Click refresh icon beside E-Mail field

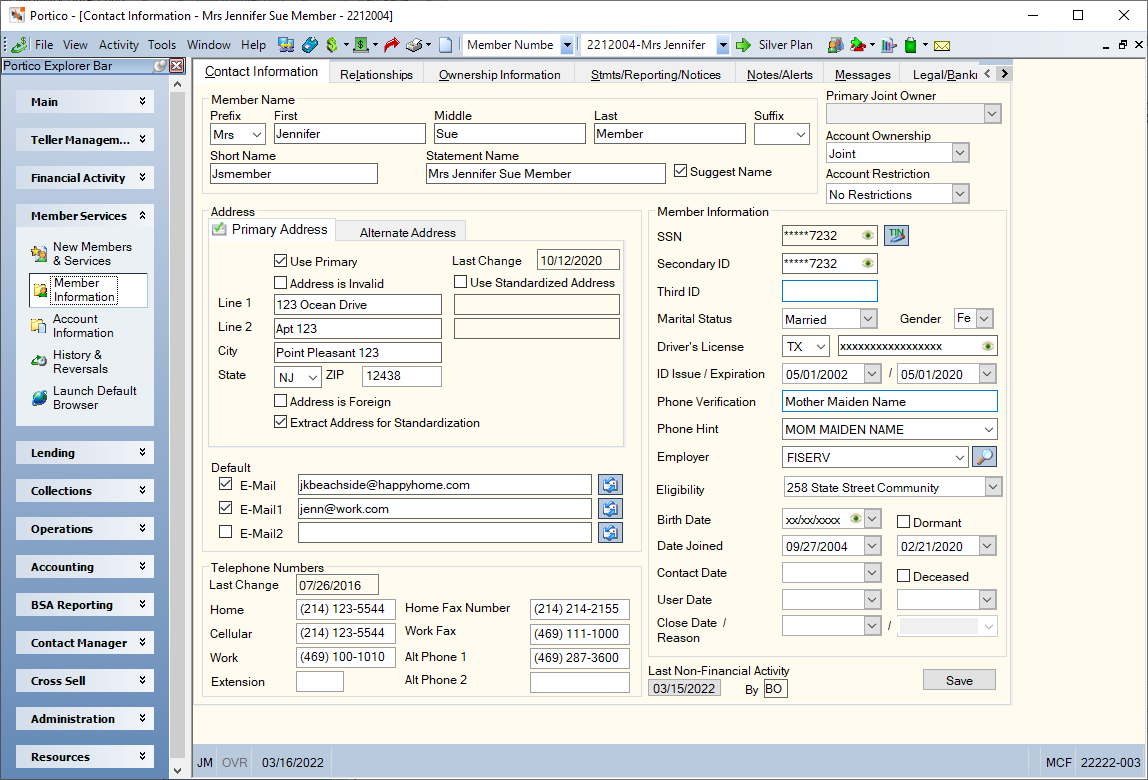(x=610, y=484)
